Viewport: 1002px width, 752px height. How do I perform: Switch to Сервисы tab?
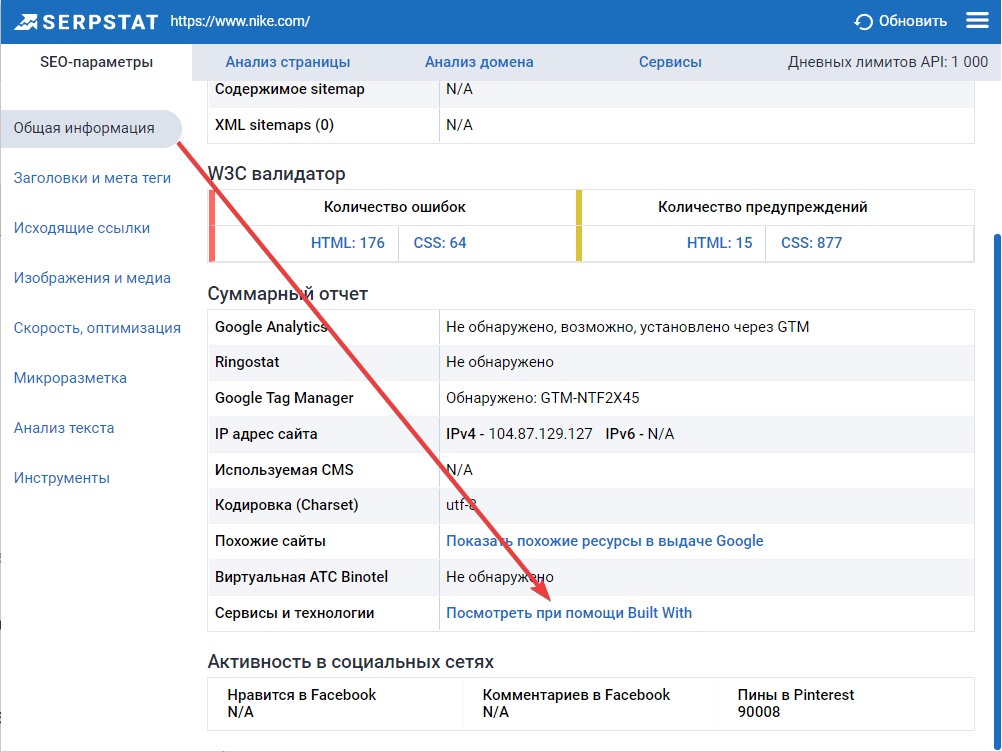[x=670, y=62]
